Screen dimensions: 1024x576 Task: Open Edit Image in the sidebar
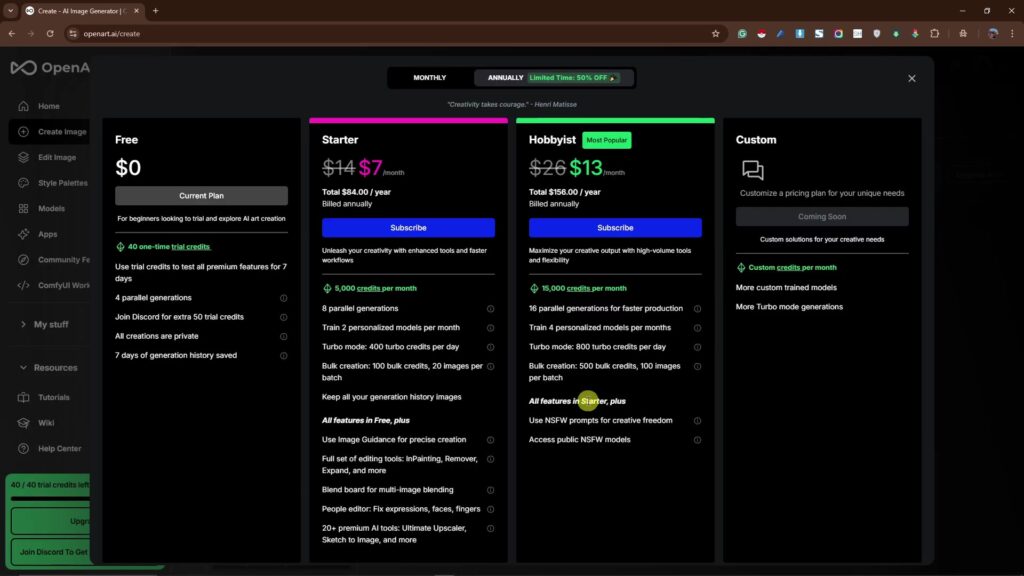coord(51,157)
